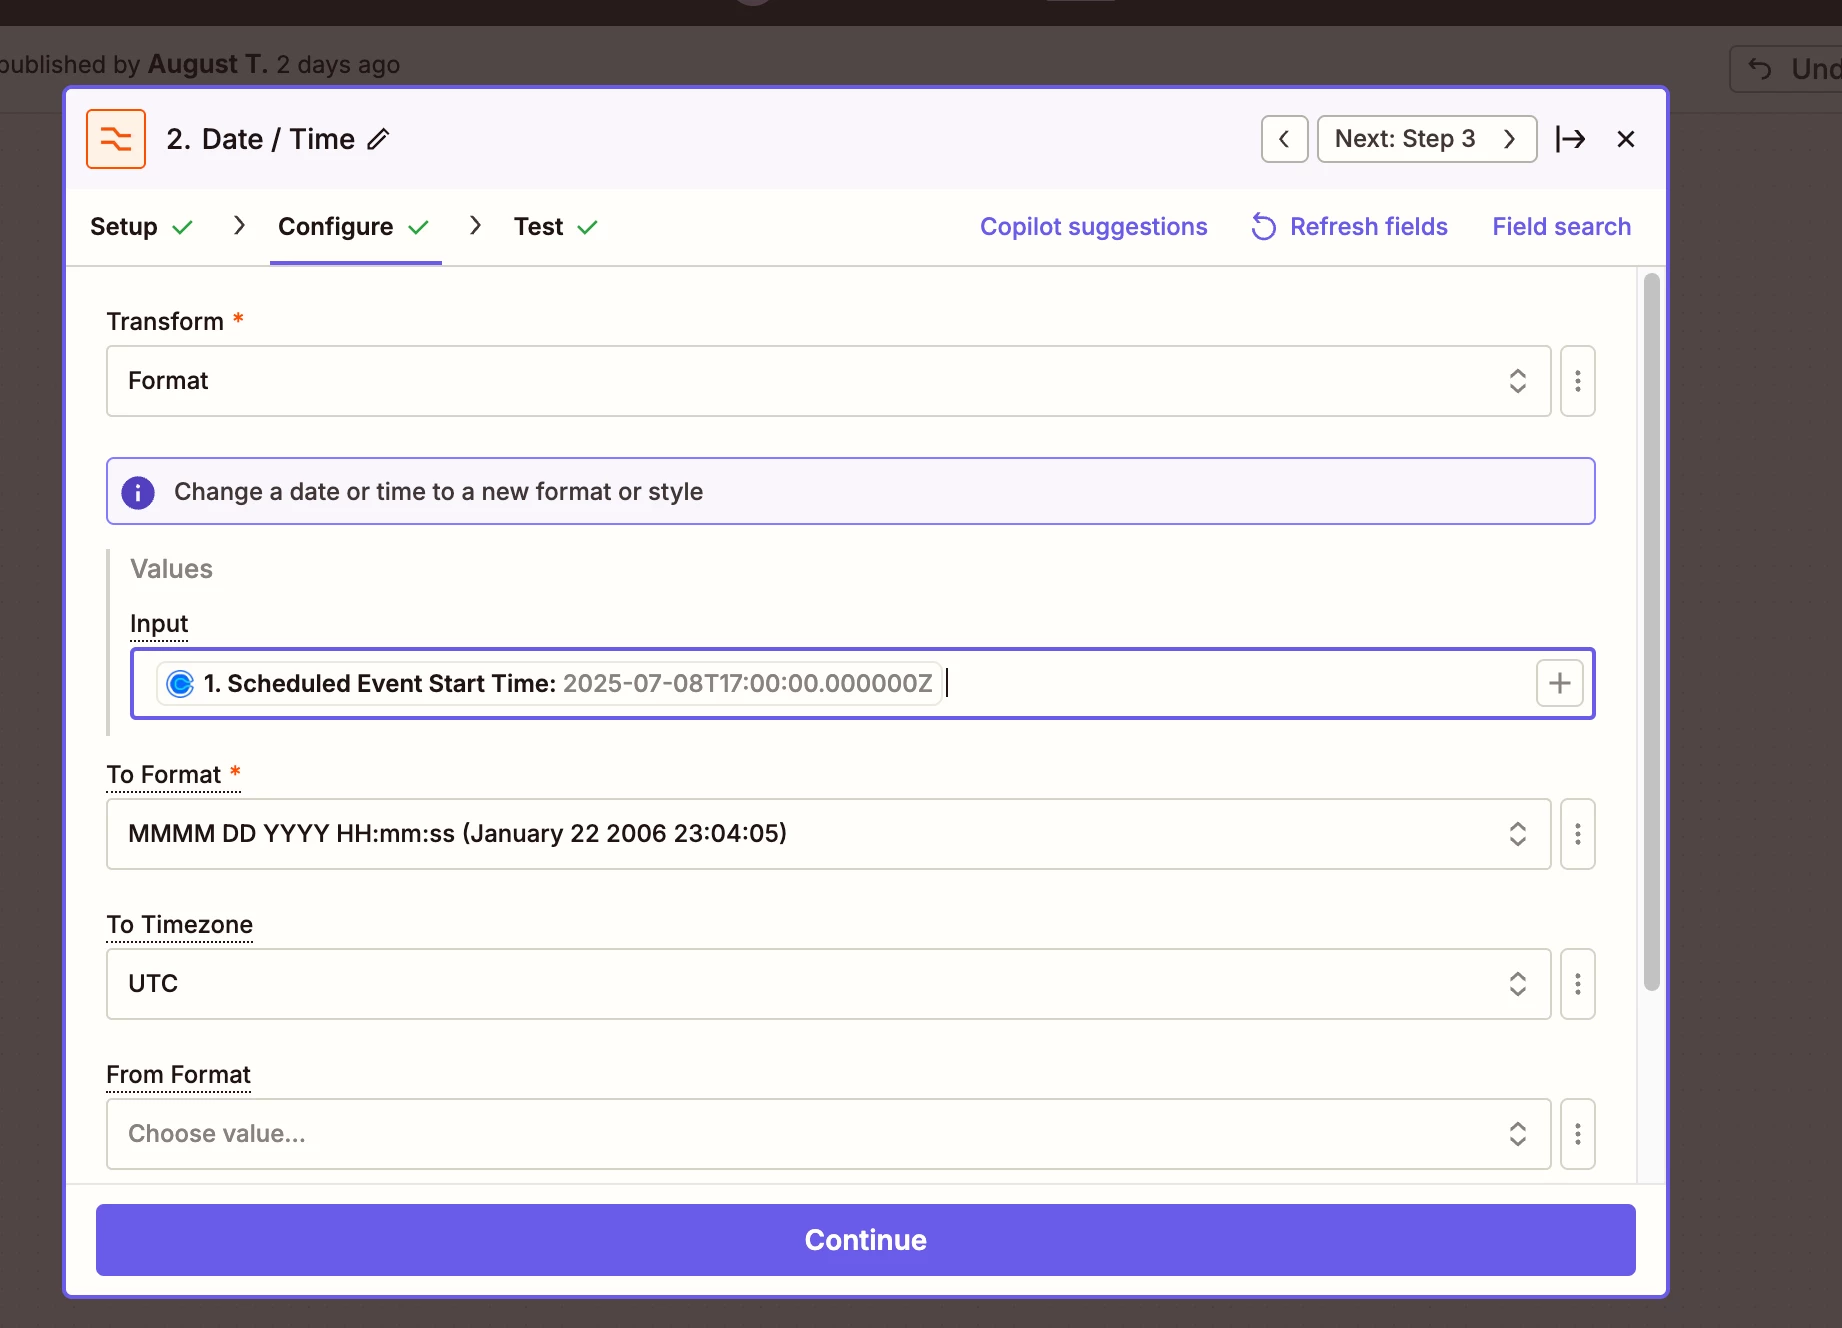Close the Date / Time panel
The height and width of the screenshot is (1328, 1842).
(1626, 139)
